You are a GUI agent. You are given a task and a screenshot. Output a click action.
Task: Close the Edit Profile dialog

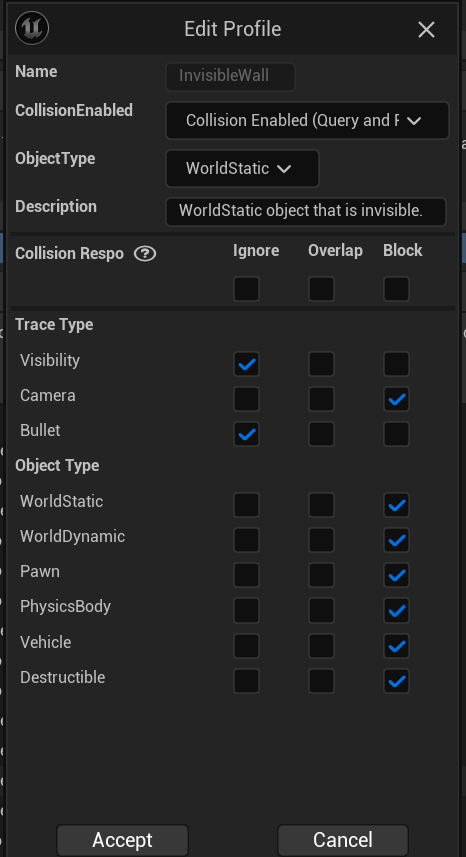pyautogui.click(x=426, y=30)
